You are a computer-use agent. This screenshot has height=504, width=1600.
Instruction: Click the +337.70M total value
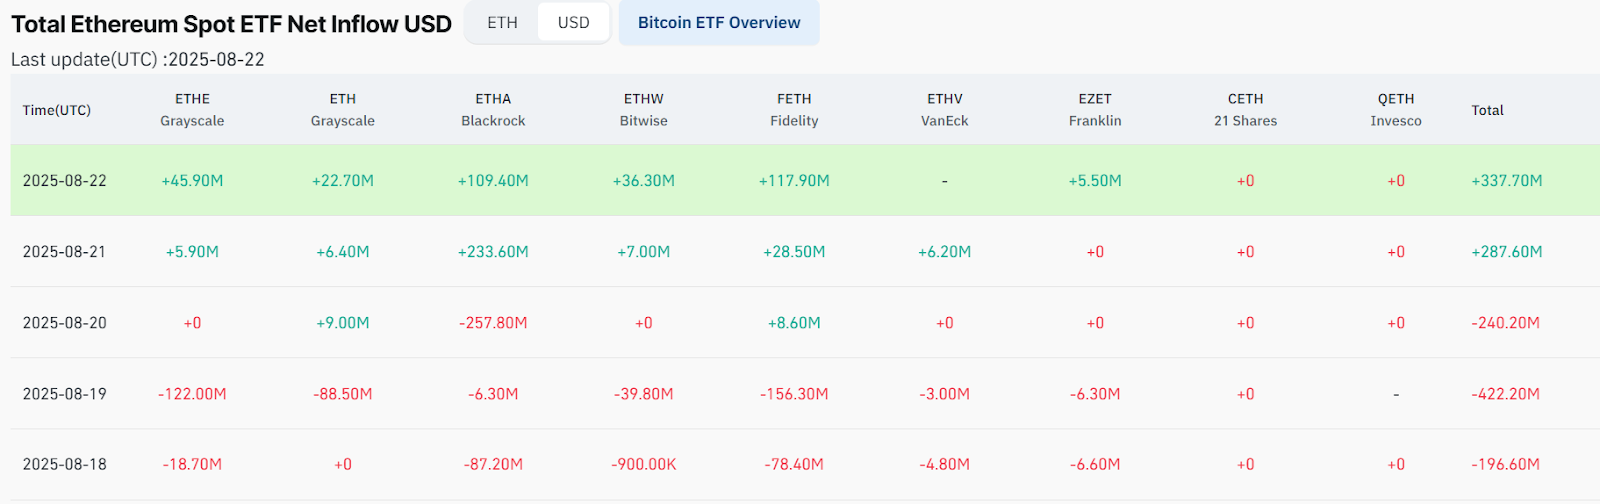[x=1507, y=181]
